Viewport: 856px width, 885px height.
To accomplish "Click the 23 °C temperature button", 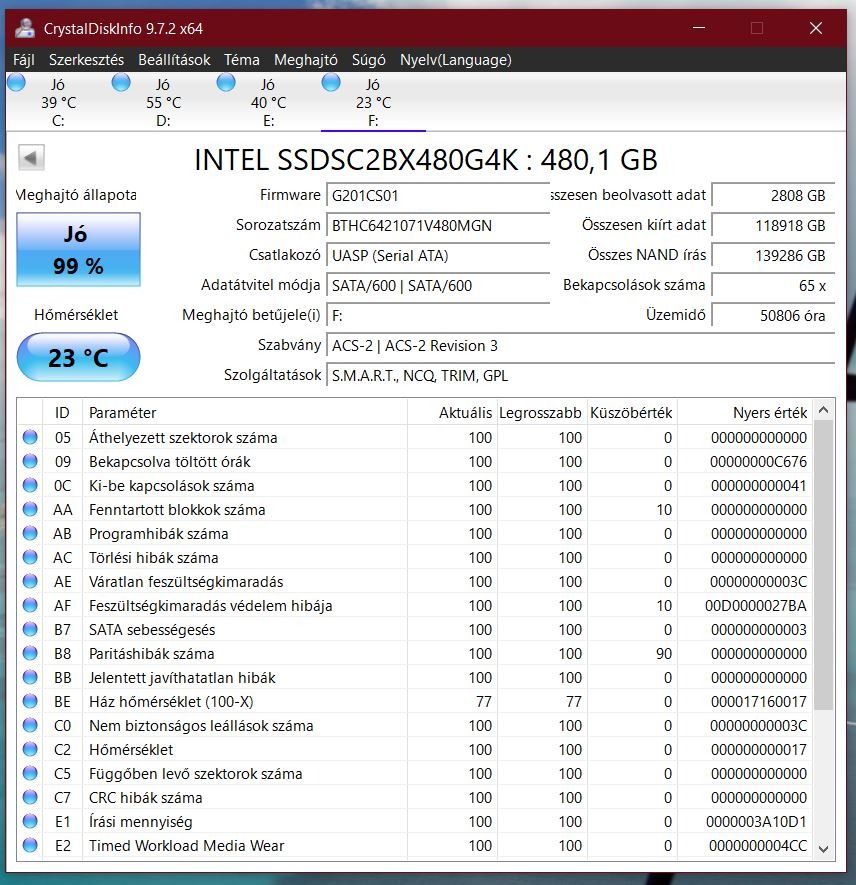I will 78,357.
